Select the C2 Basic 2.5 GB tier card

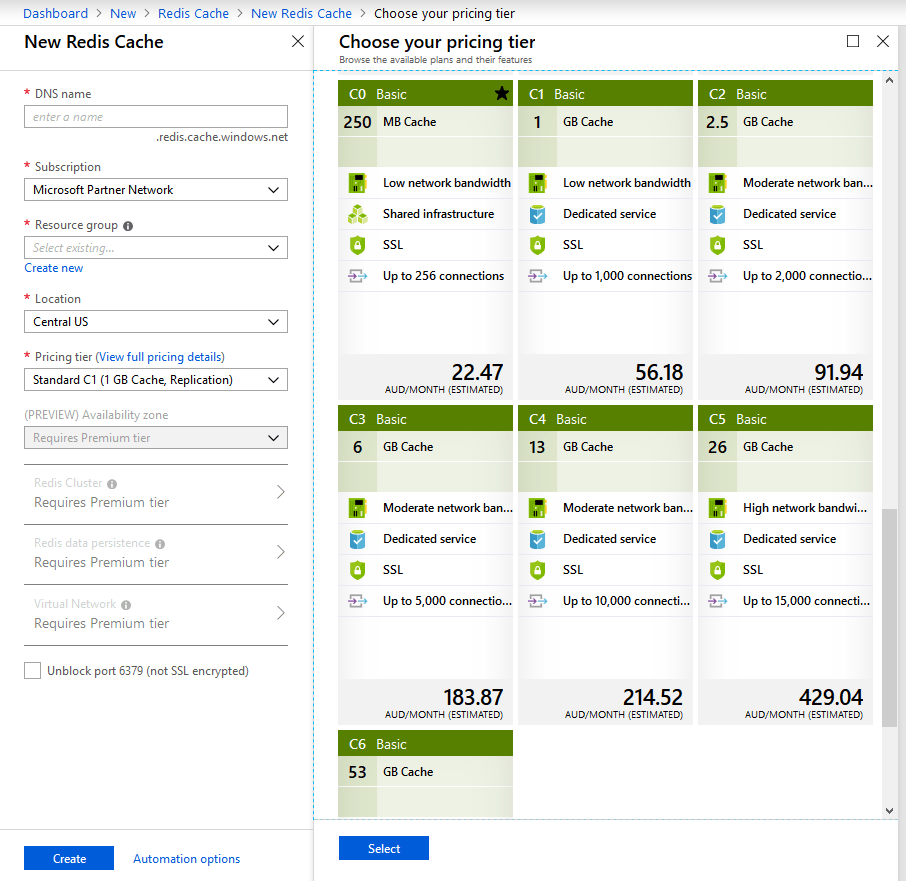[785, 240]
